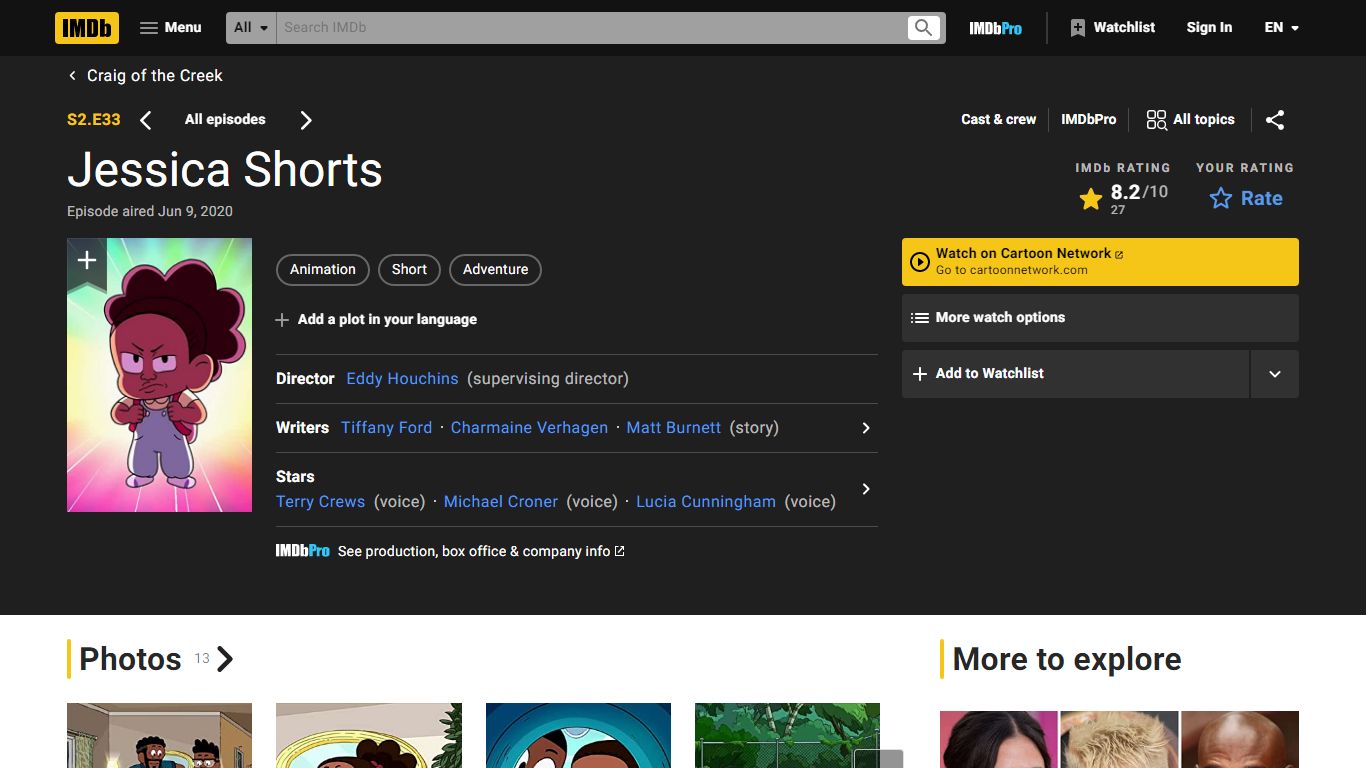Open IMDbPro from the header
1366x768 pixels.
click(x=995, y=28)
